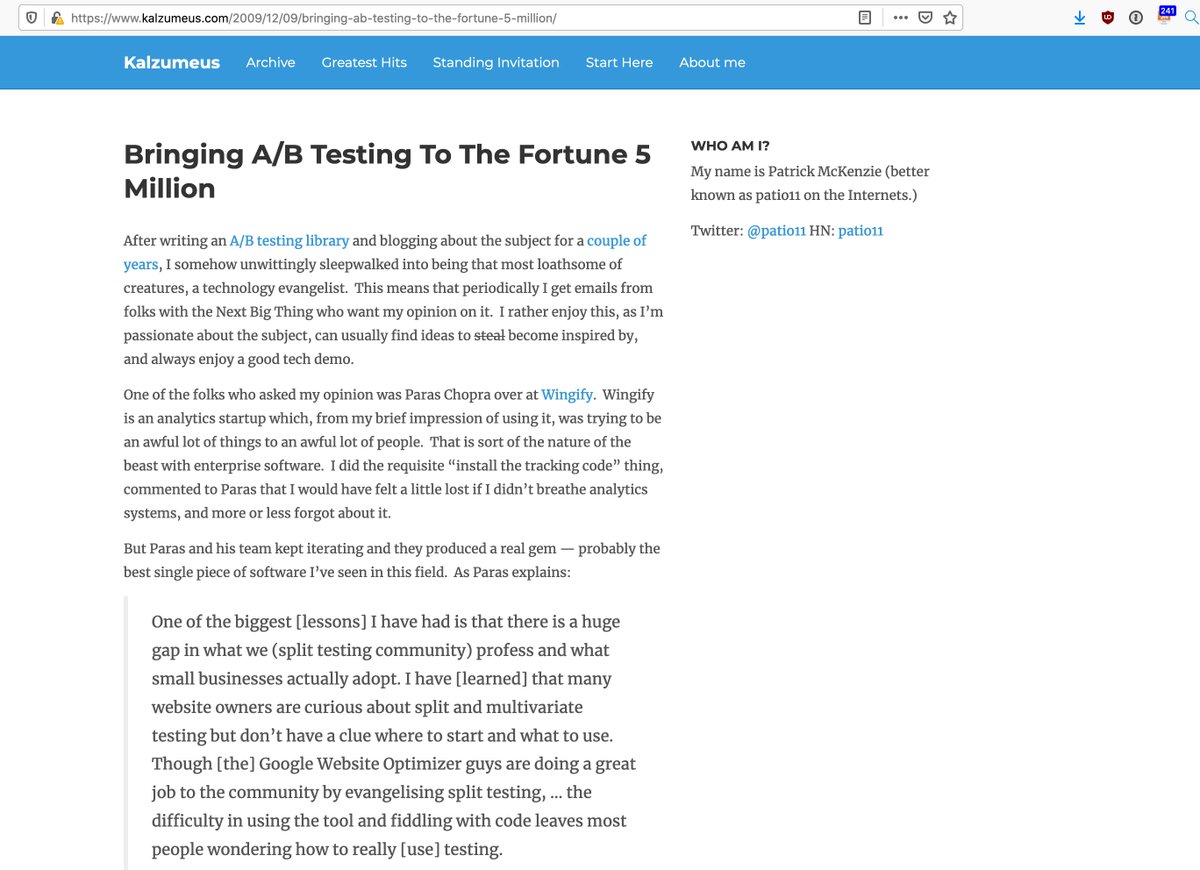
Task: Click the struck-through word 'steal'
Action: pos(489,336)
